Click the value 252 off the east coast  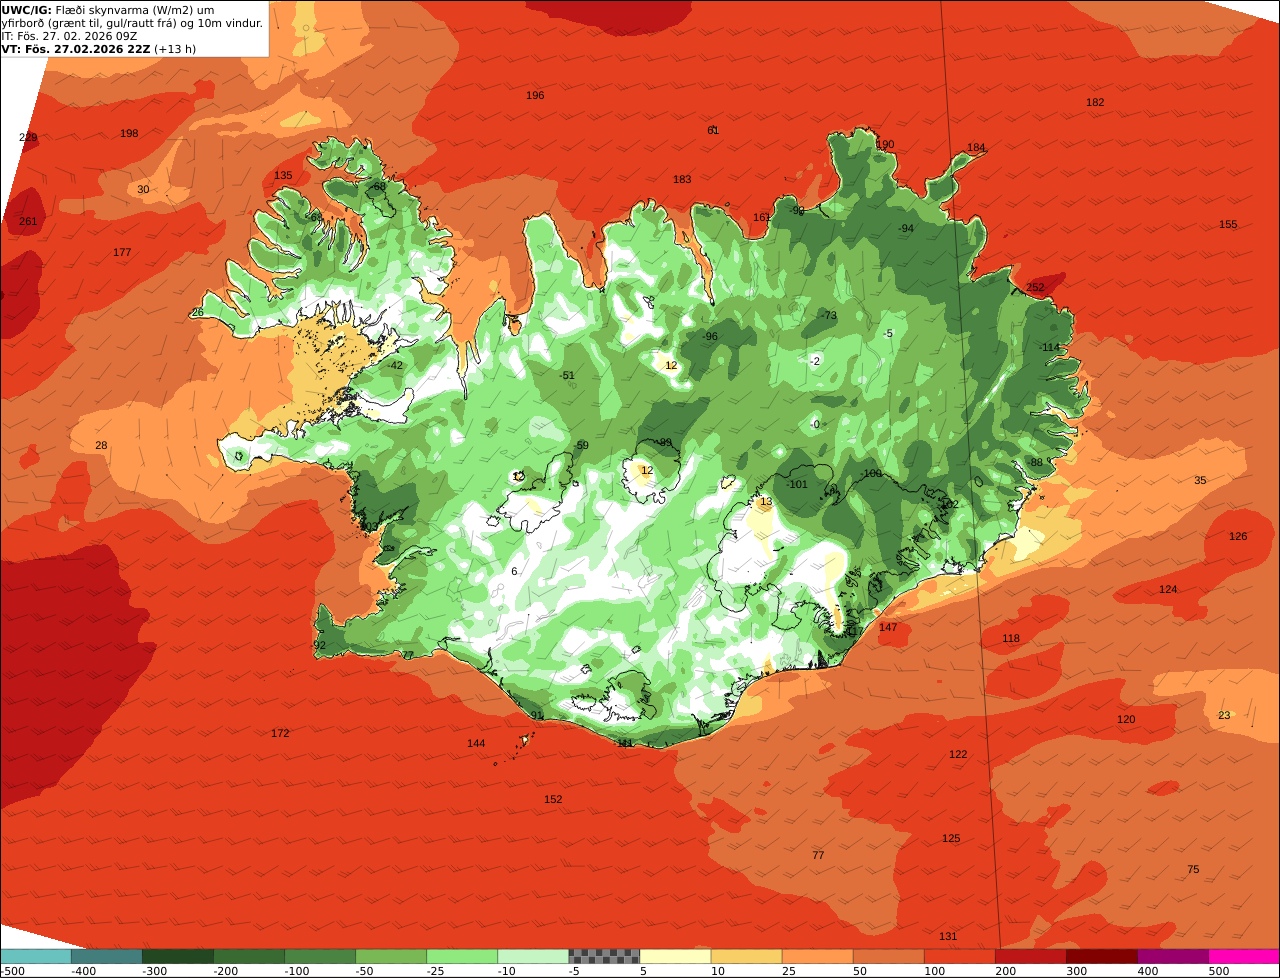tap(1035, 287)
